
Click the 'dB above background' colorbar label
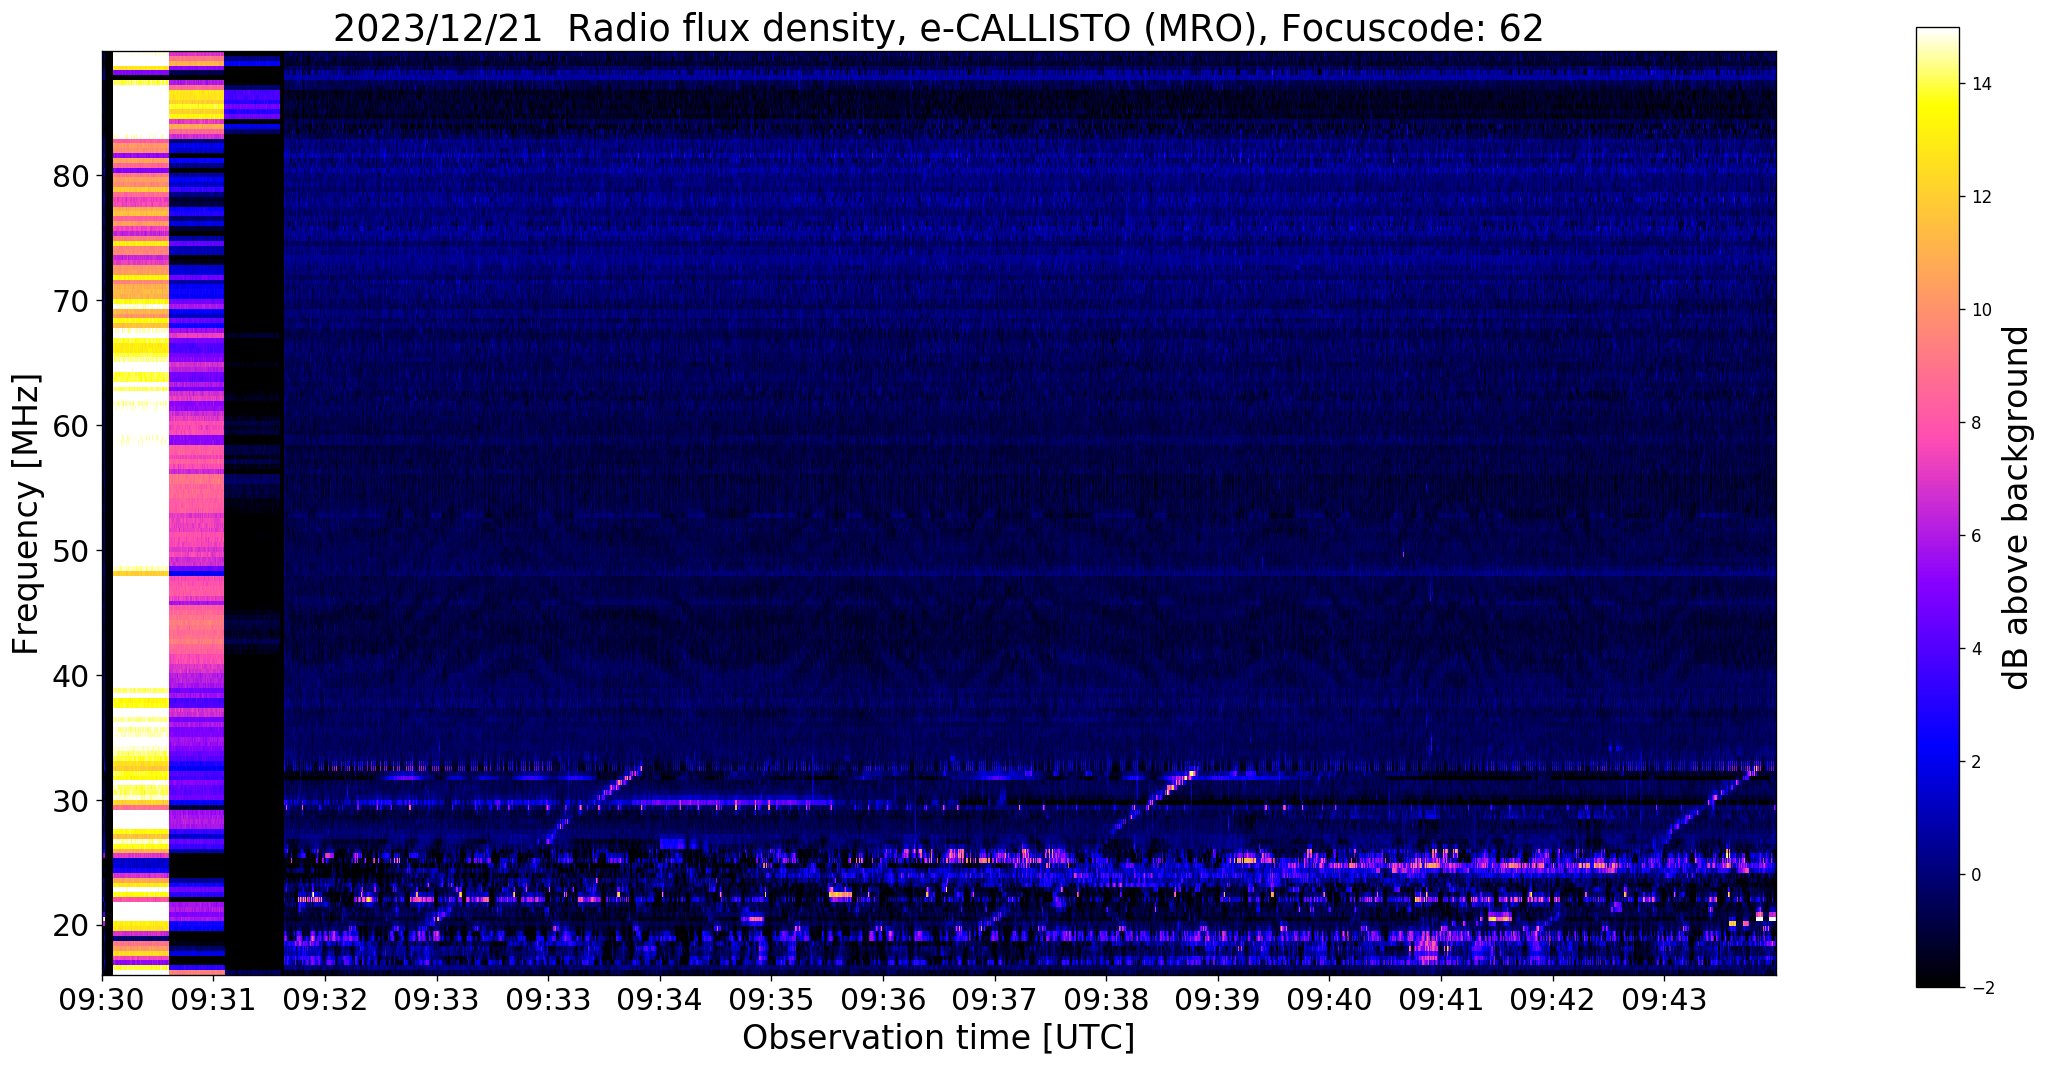click(2017, 508)
